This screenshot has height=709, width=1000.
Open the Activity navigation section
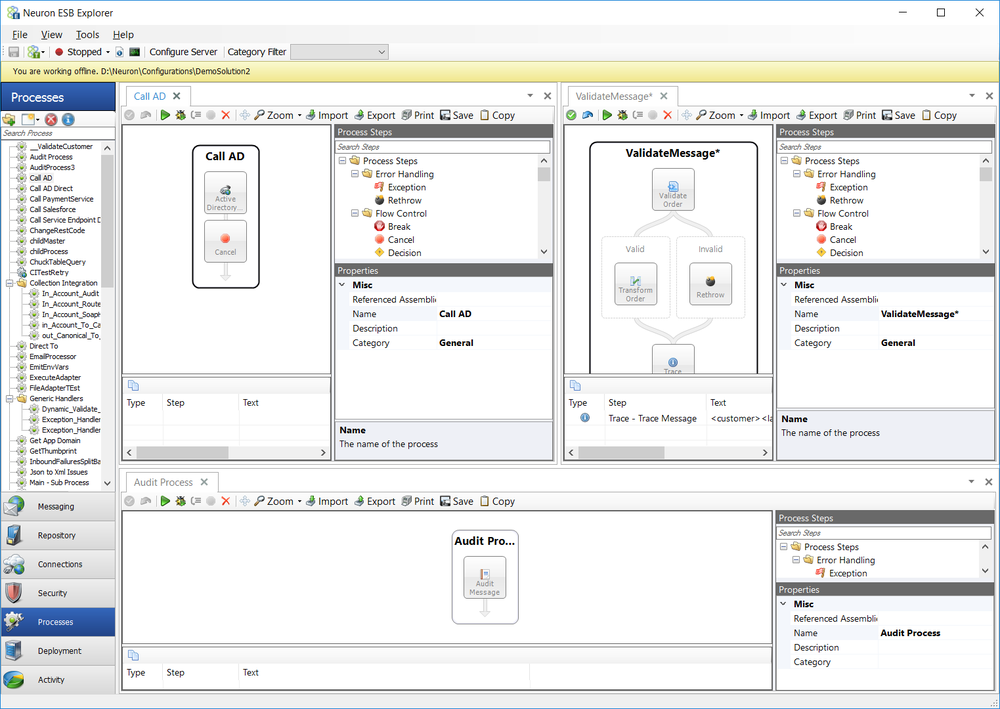click(58, 680)
